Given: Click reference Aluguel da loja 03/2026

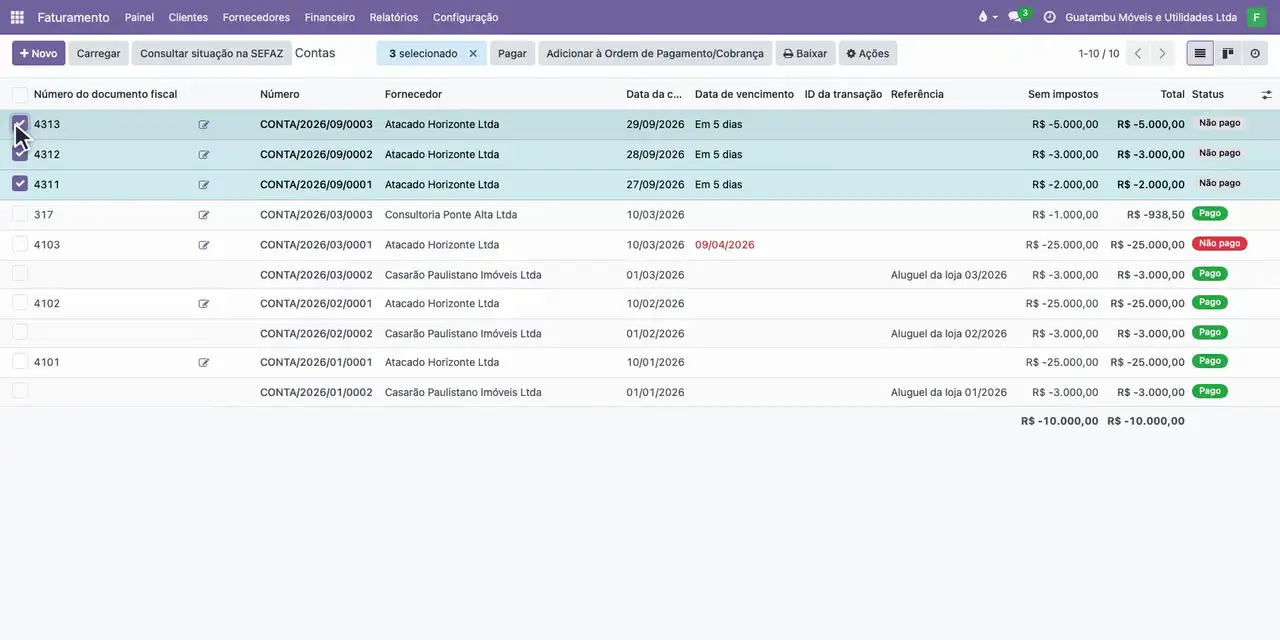Looking at the screenshot, I should [x=949, y=274].
